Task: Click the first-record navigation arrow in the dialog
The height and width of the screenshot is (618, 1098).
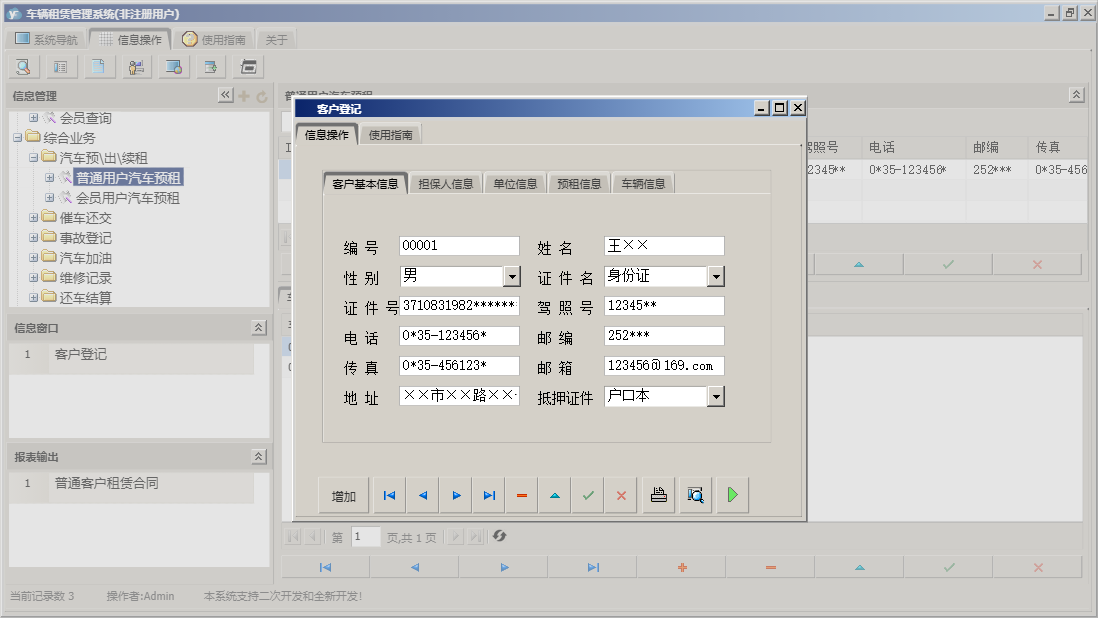Action: coord(389,494)
